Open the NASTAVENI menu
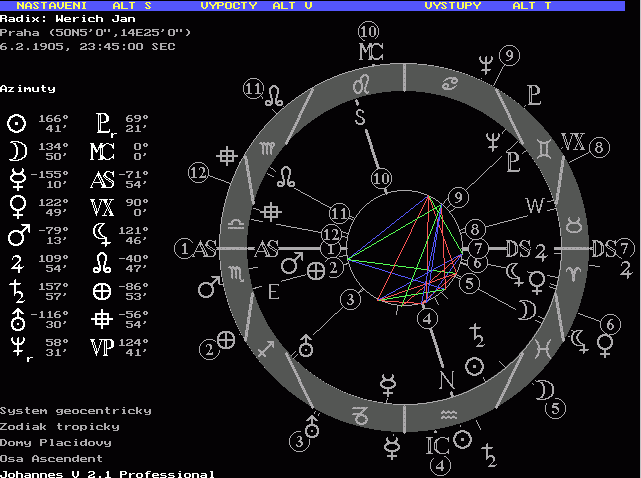The width and height of the screenshot is (641, 478). point(50,5)
